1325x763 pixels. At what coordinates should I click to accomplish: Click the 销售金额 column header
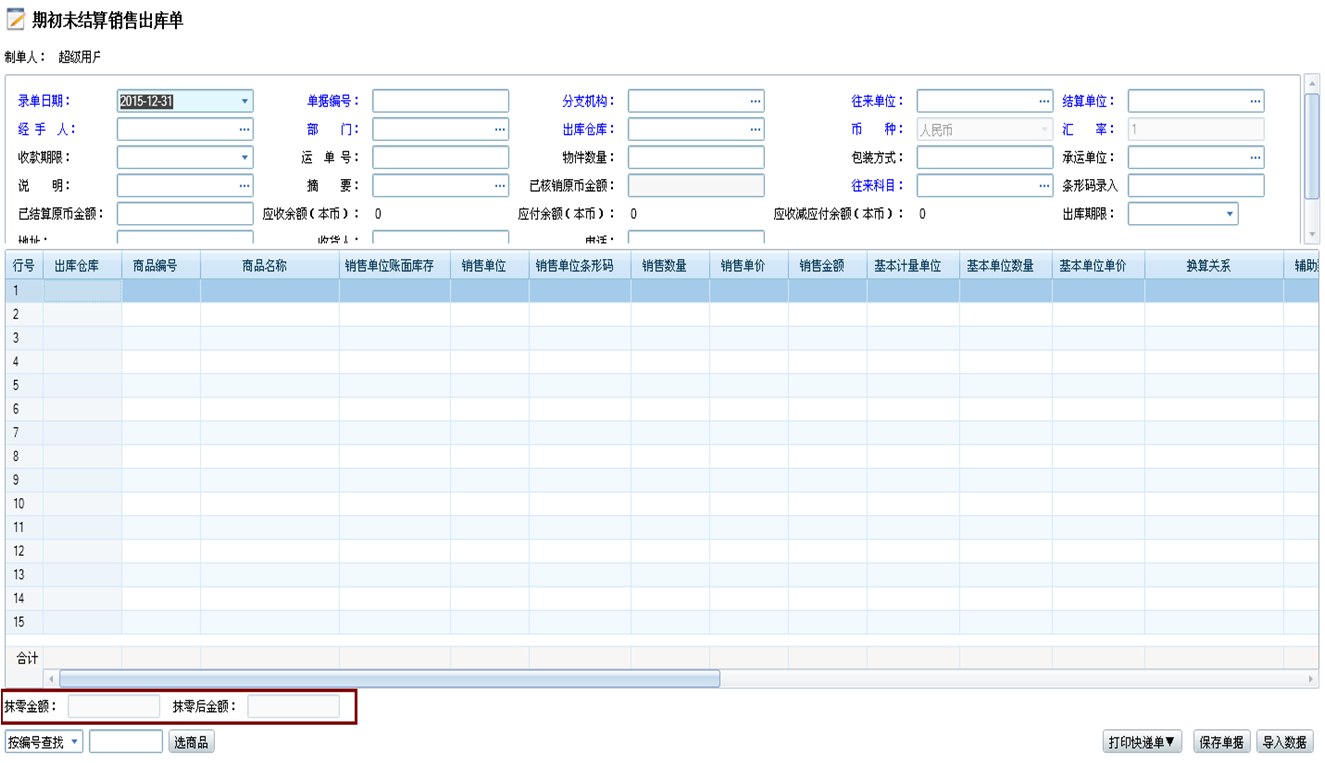(827, 266)
